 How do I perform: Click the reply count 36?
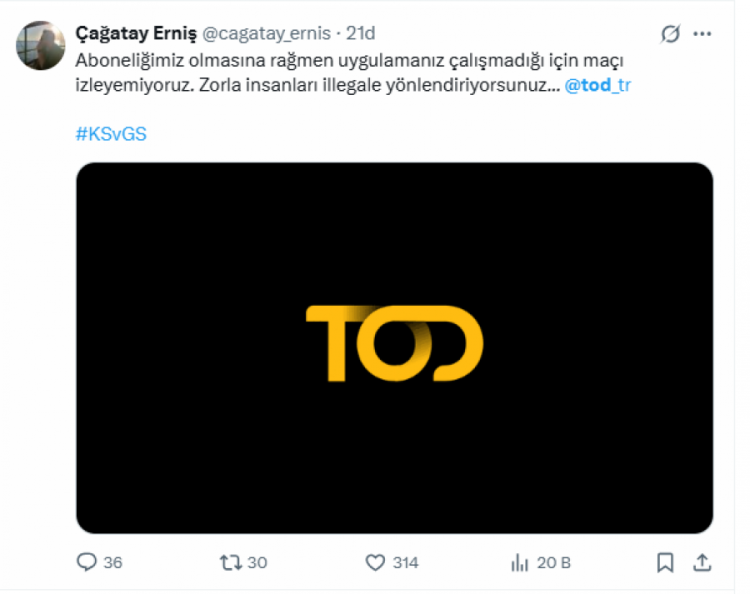click(x=113, y=563)
